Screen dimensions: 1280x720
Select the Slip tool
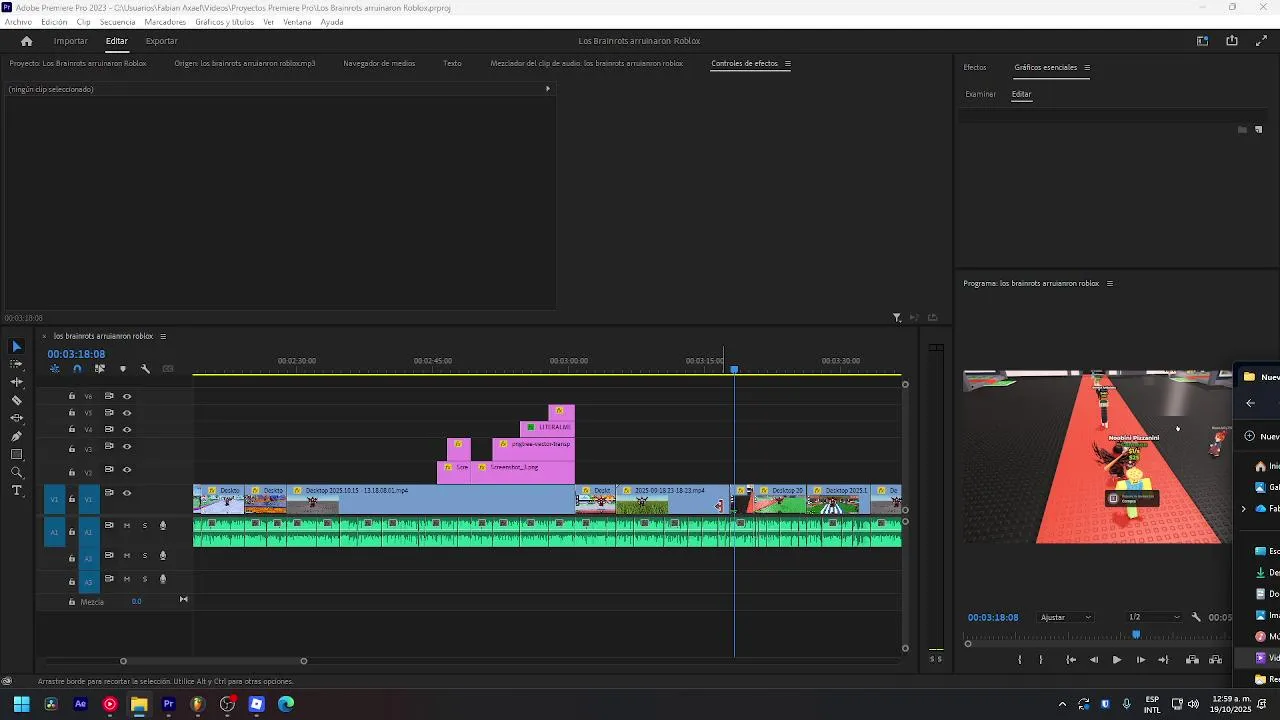point(16,418)
